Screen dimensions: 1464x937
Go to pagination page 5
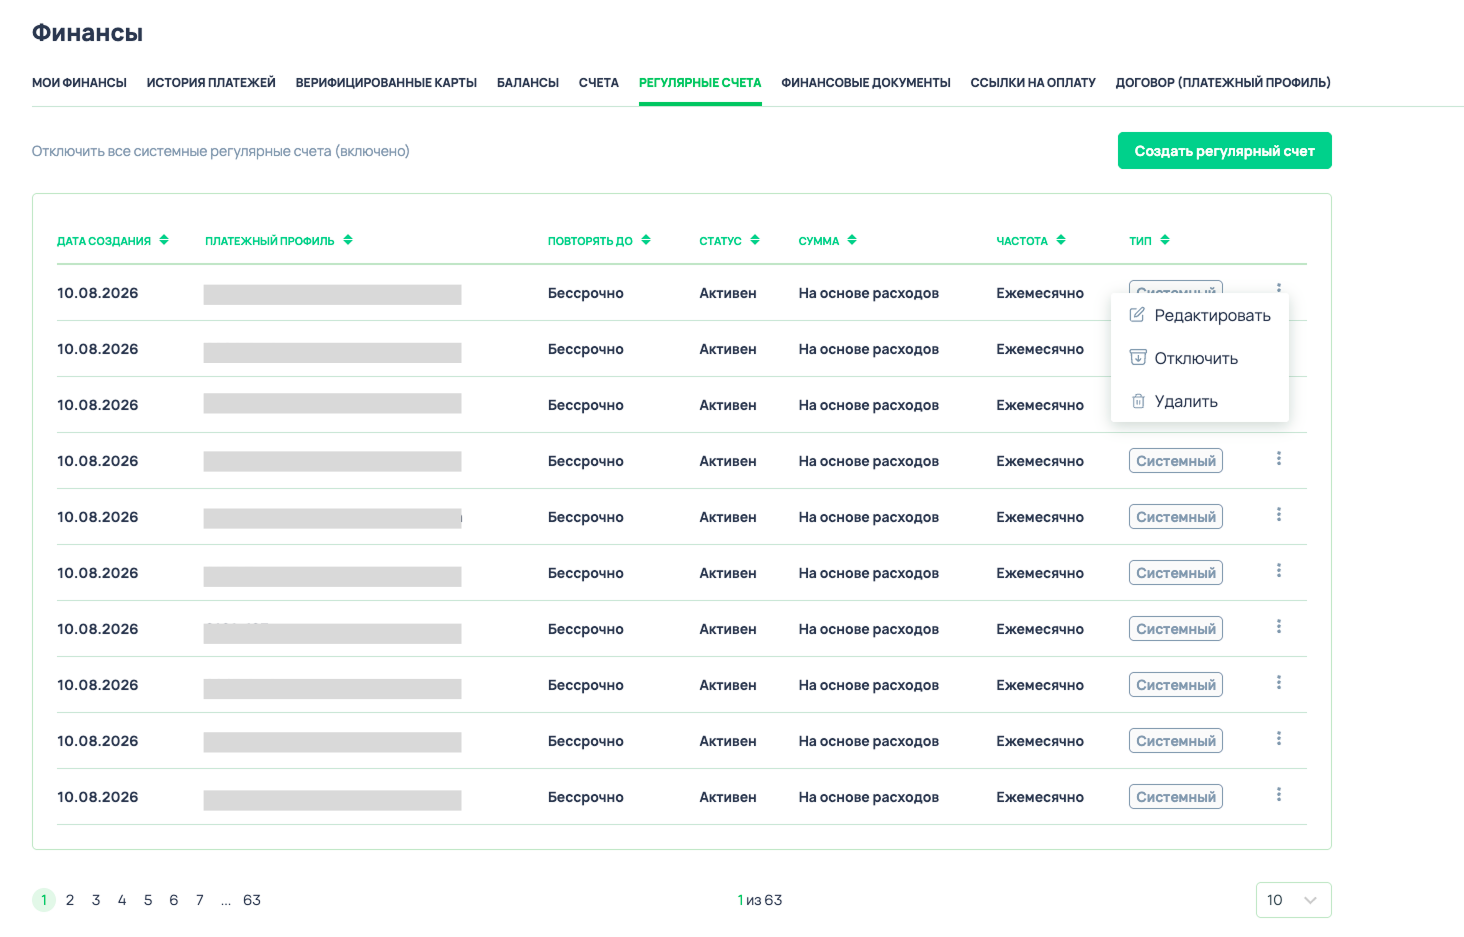148,900
